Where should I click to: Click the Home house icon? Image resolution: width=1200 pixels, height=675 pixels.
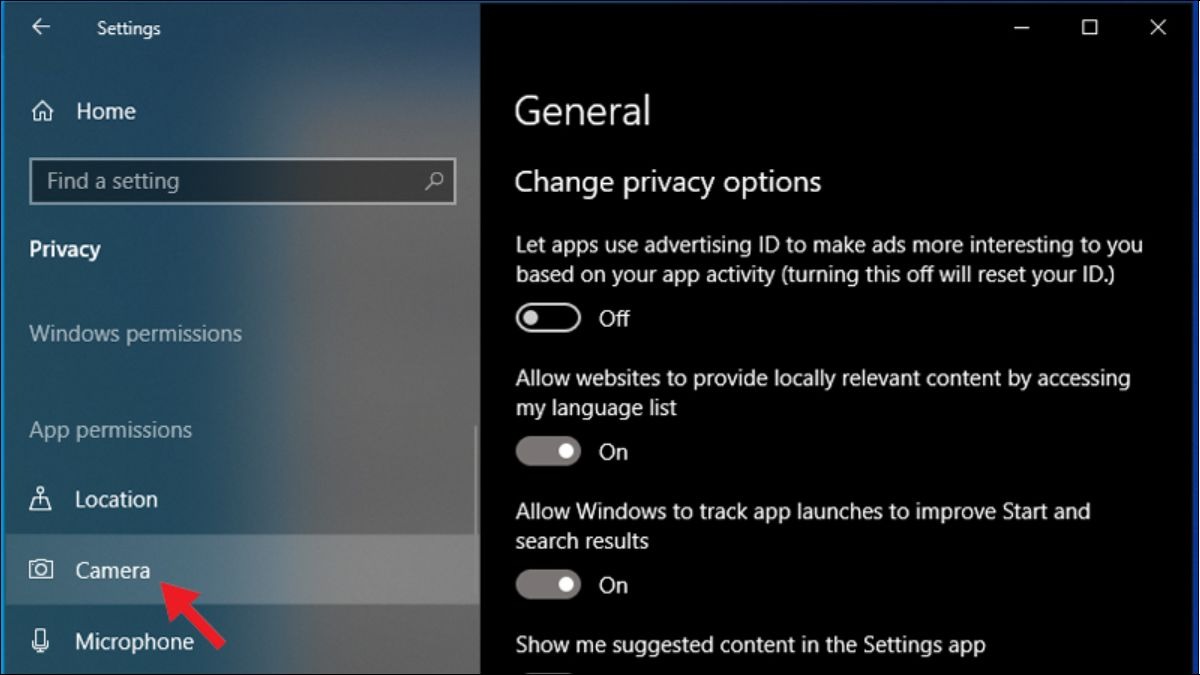tap(42, 111)
